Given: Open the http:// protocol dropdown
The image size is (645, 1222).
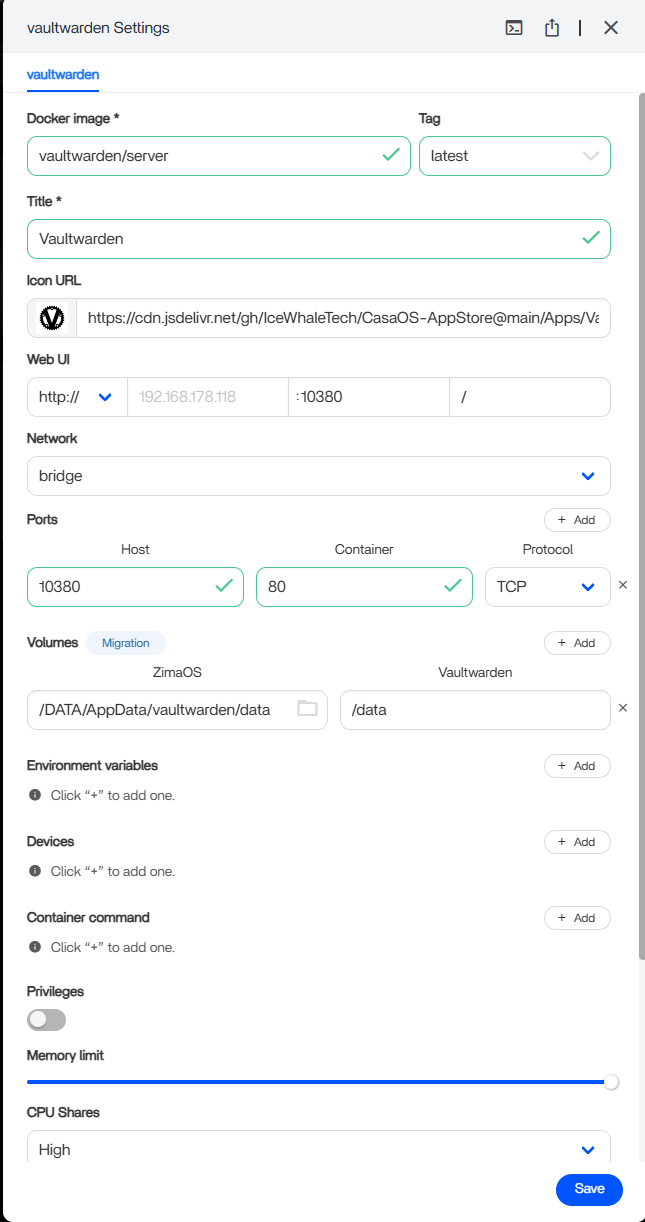Looking at the screenshot, I should point(77,397).
